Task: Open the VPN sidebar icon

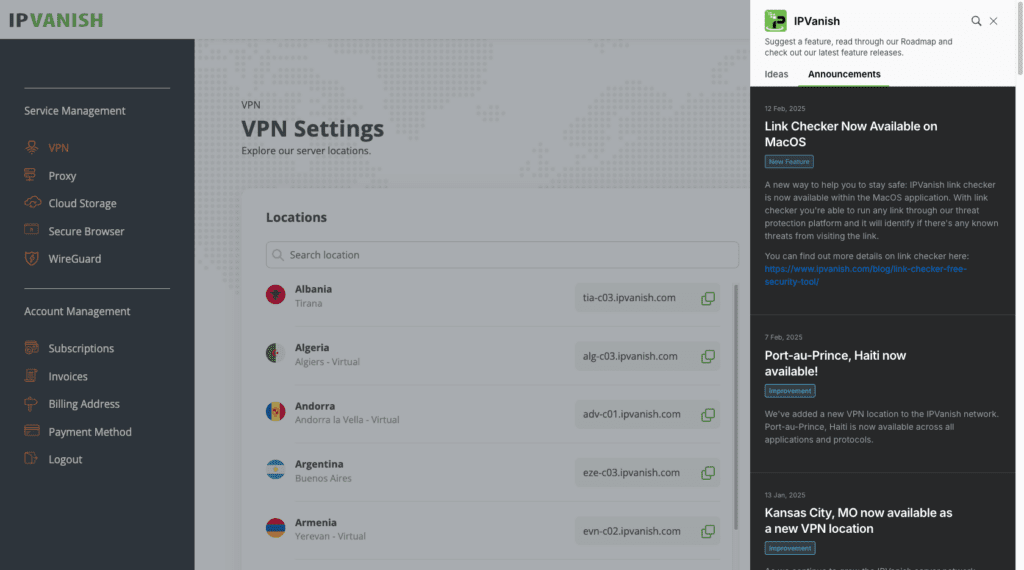Action: click(31, 147)
